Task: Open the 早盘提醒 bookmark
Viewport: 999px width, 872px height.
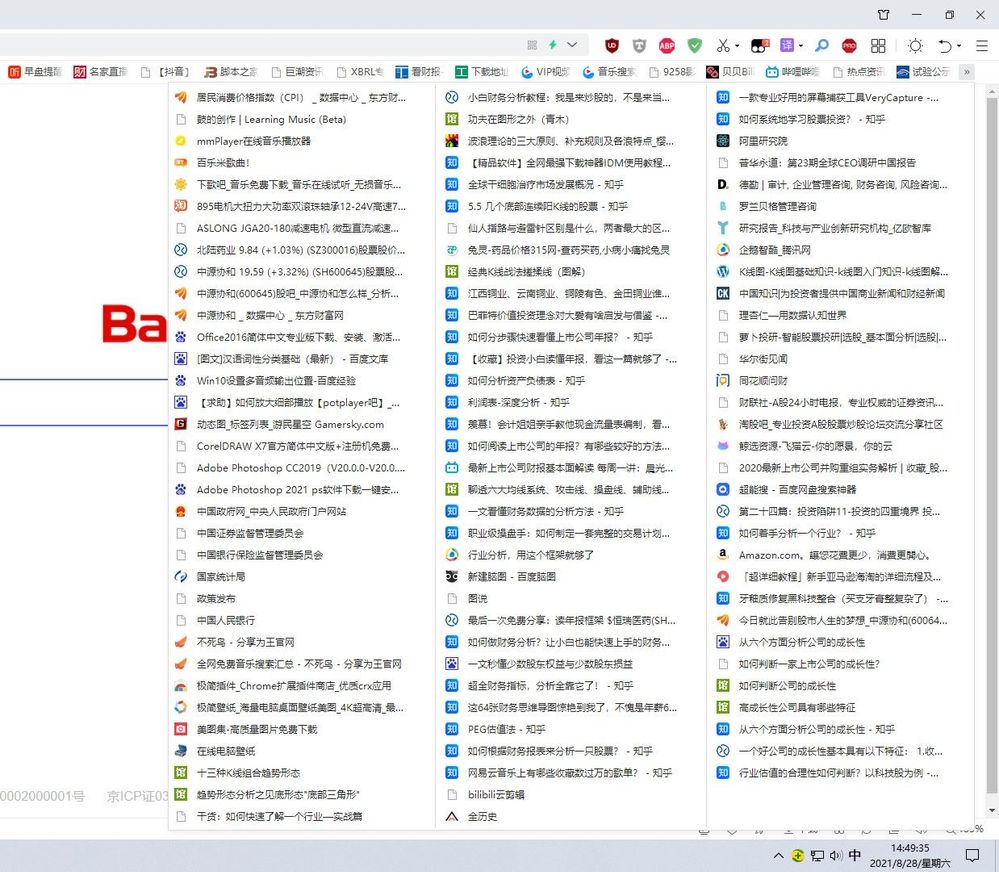Action: 35,72
